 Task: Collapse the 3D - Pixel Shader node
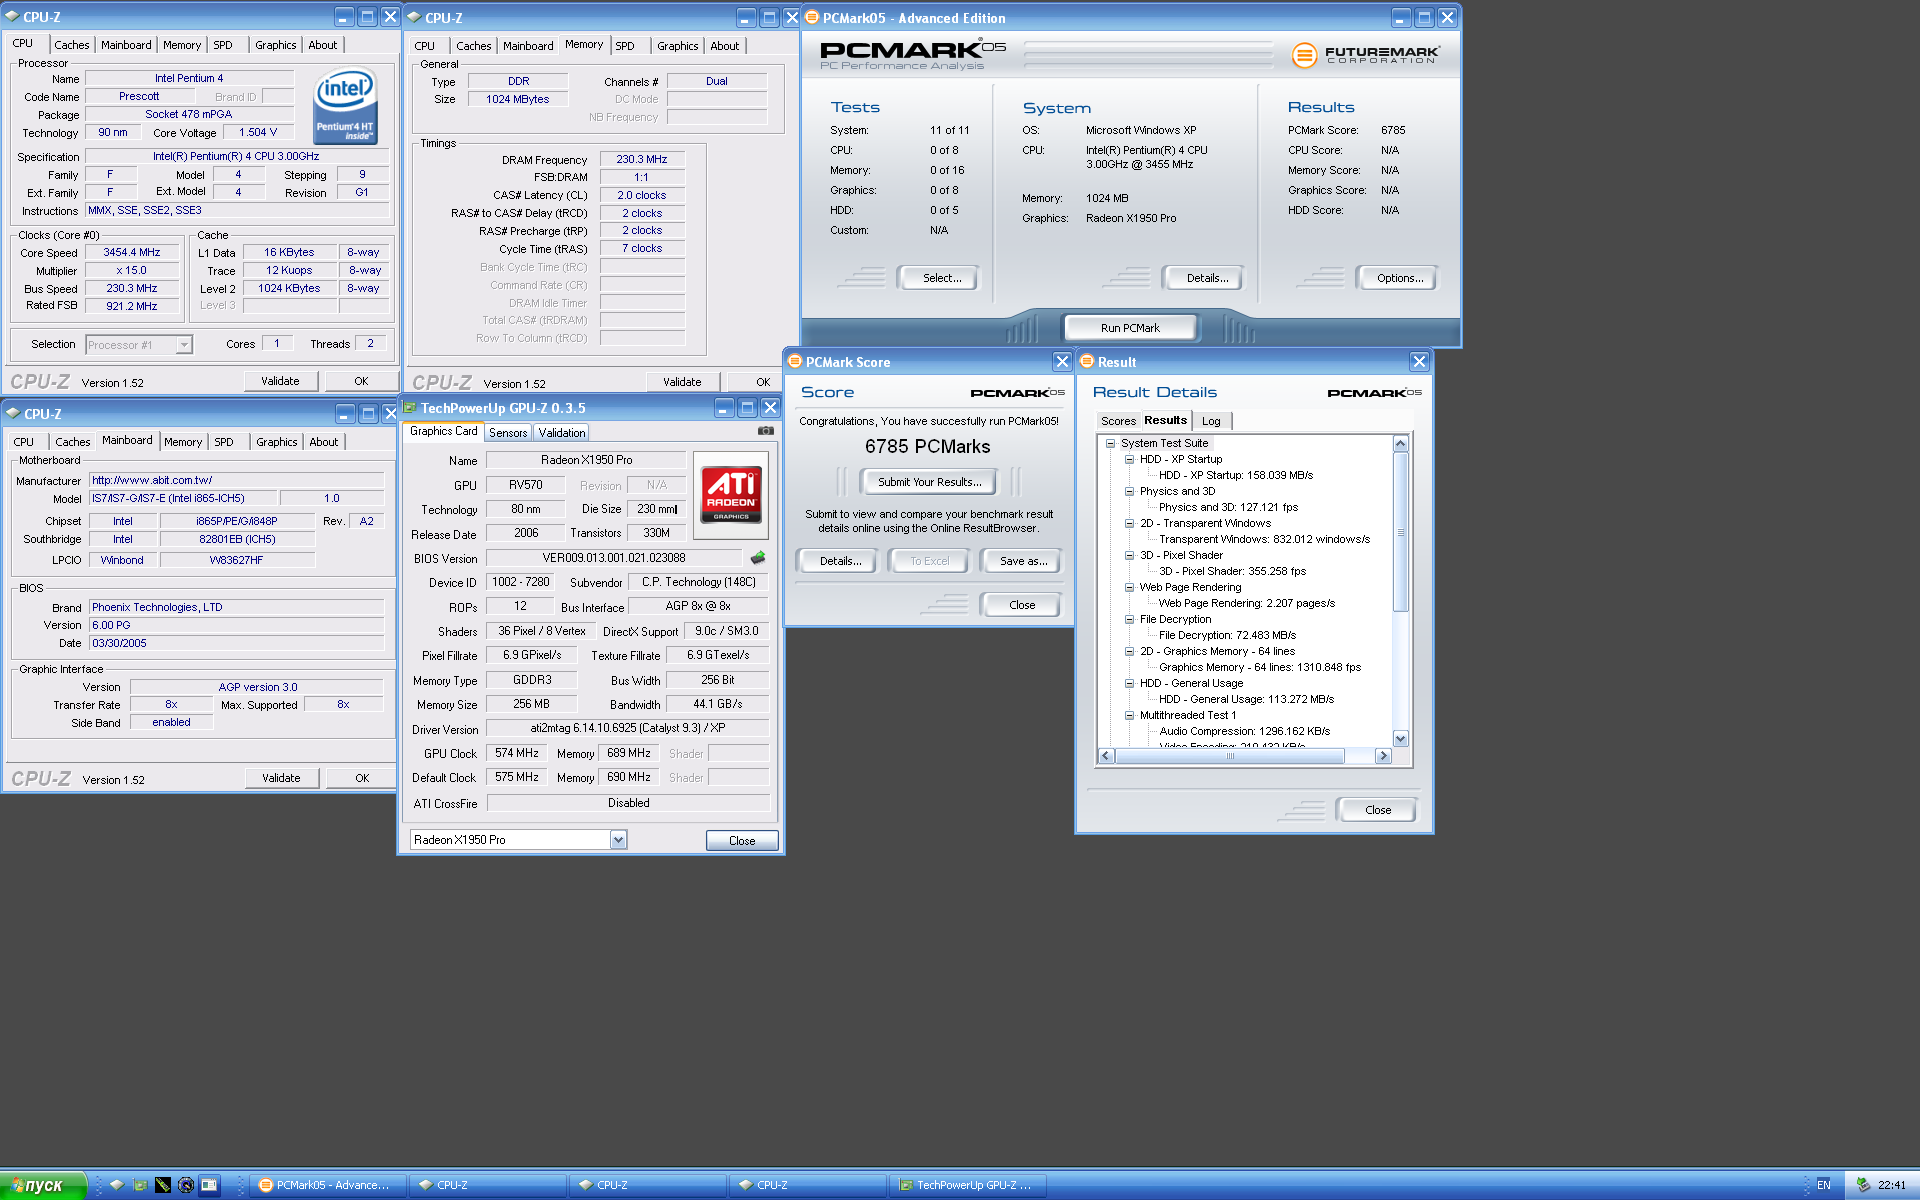(x=1129, y=555)
